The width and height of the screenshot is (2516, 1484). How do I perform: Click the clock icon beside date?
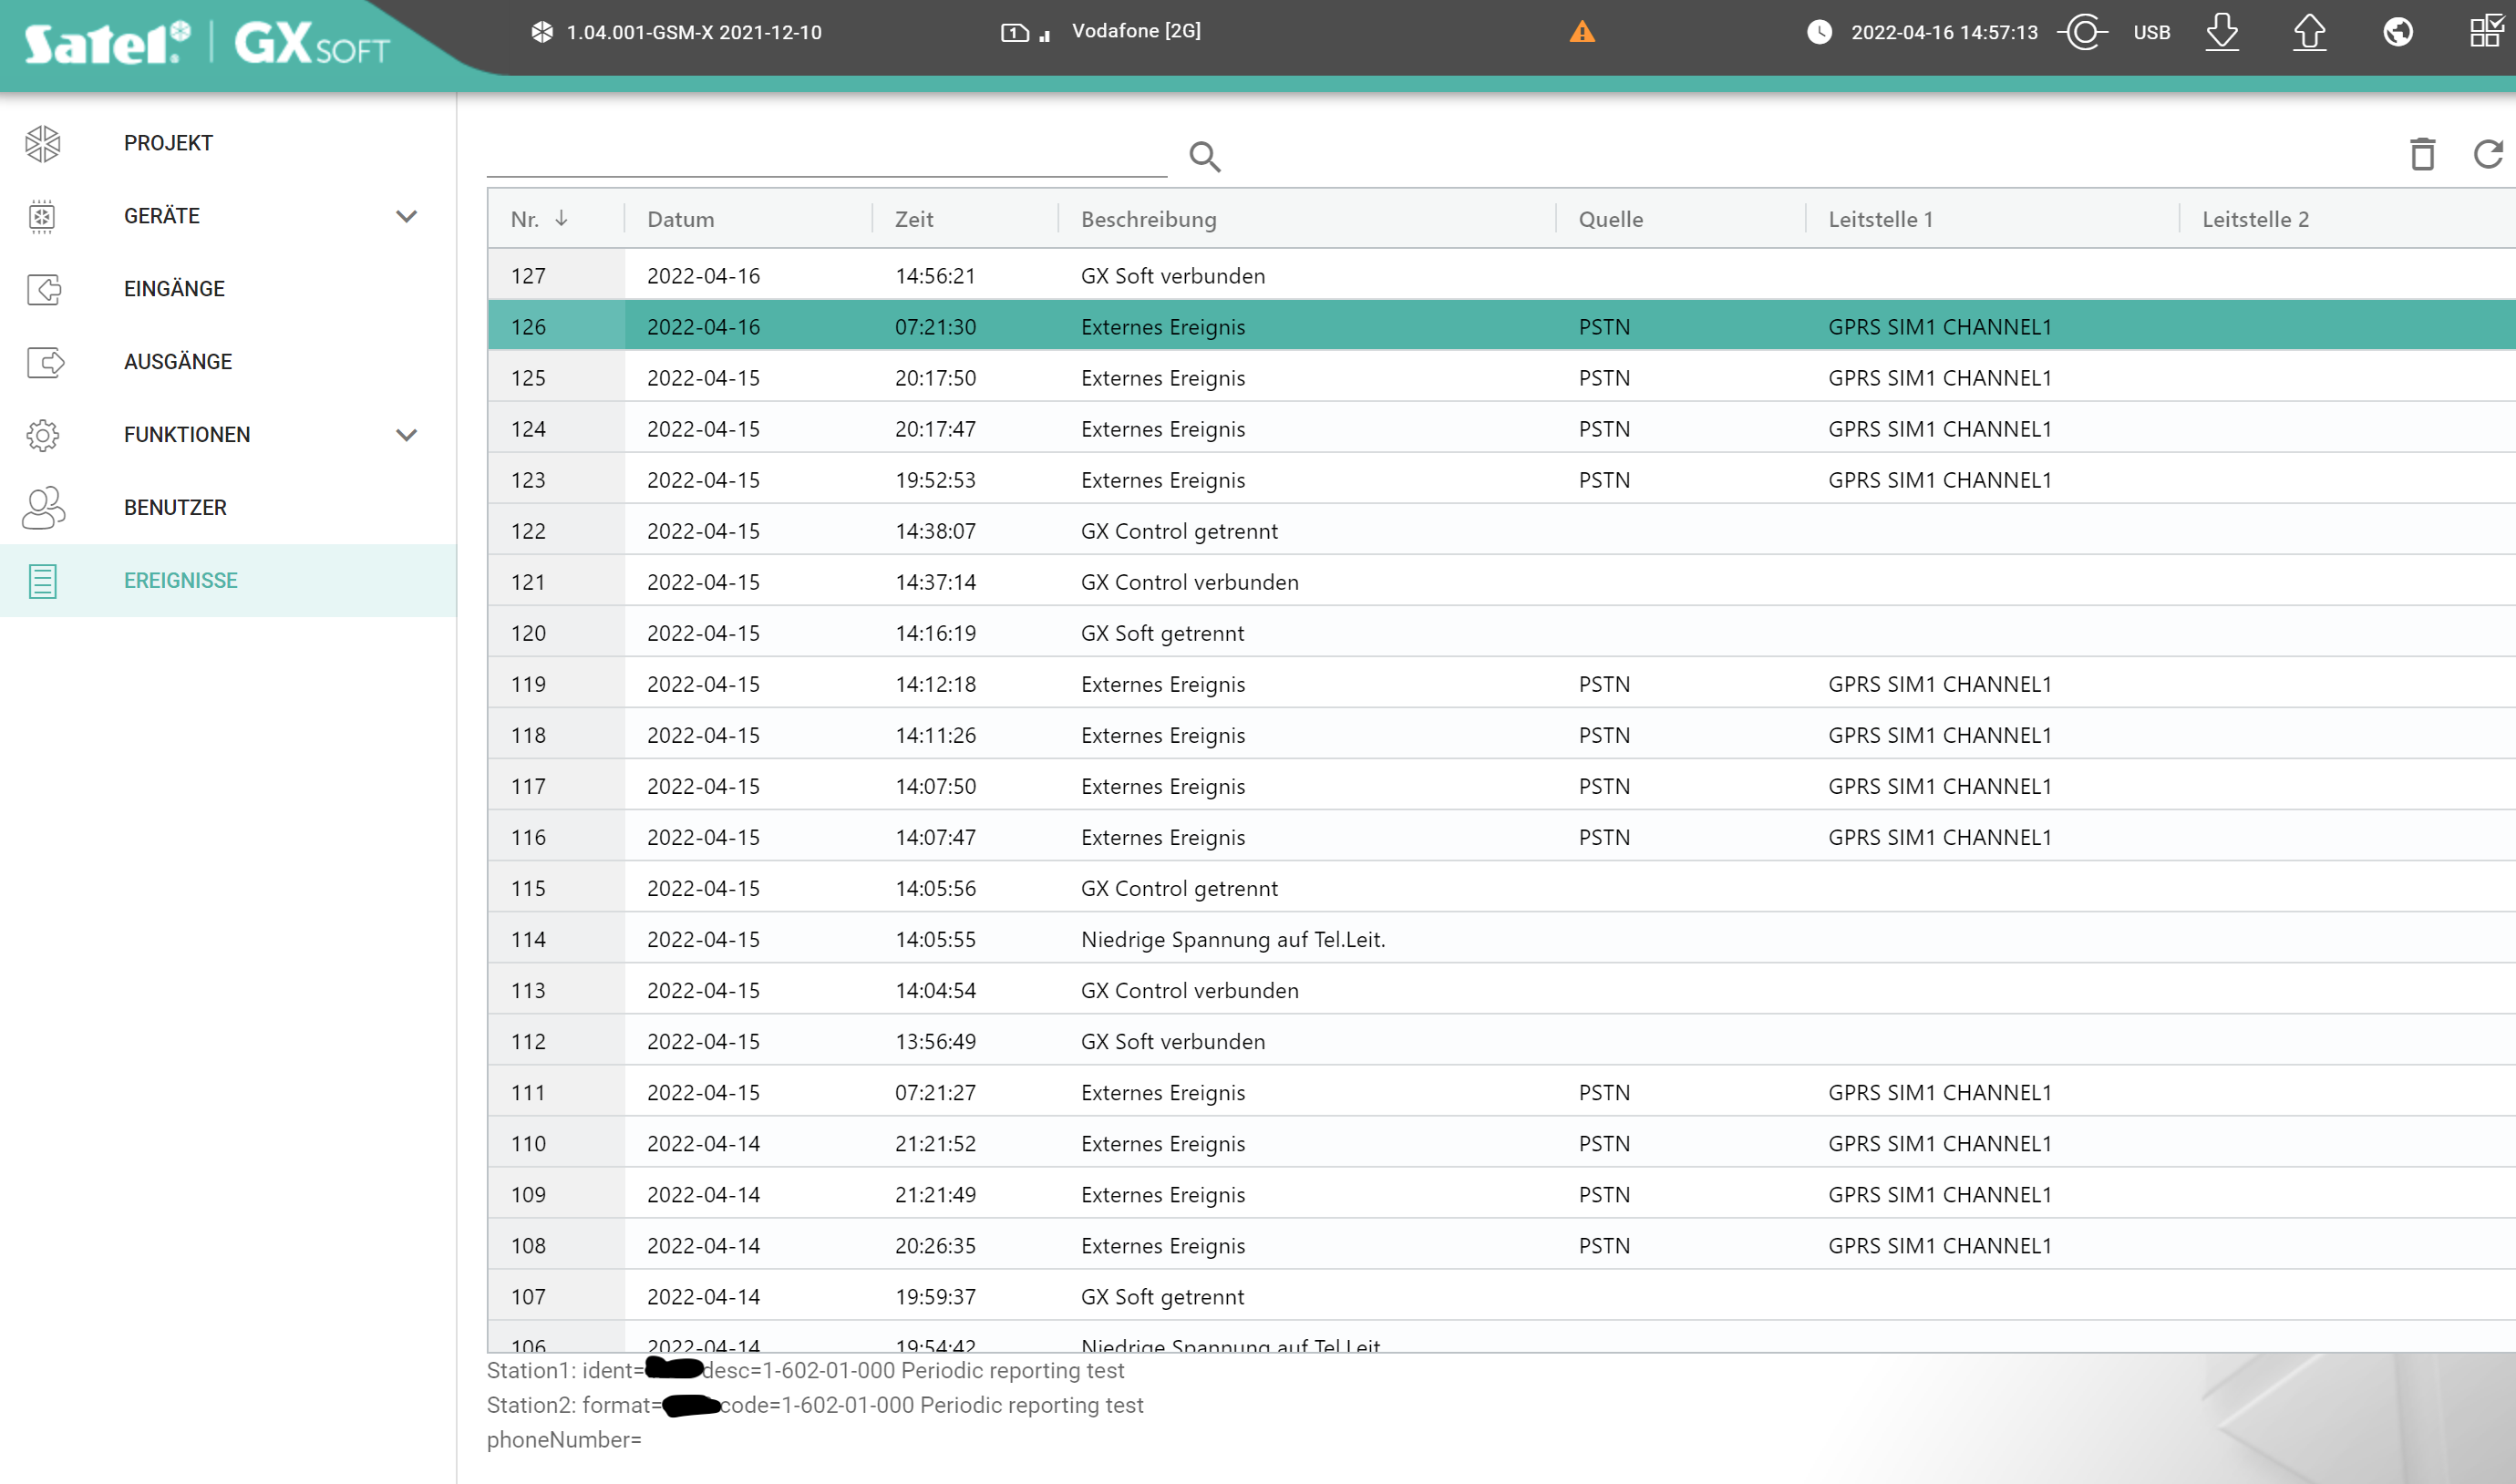pyautogui.click(x=1819, y=32)
